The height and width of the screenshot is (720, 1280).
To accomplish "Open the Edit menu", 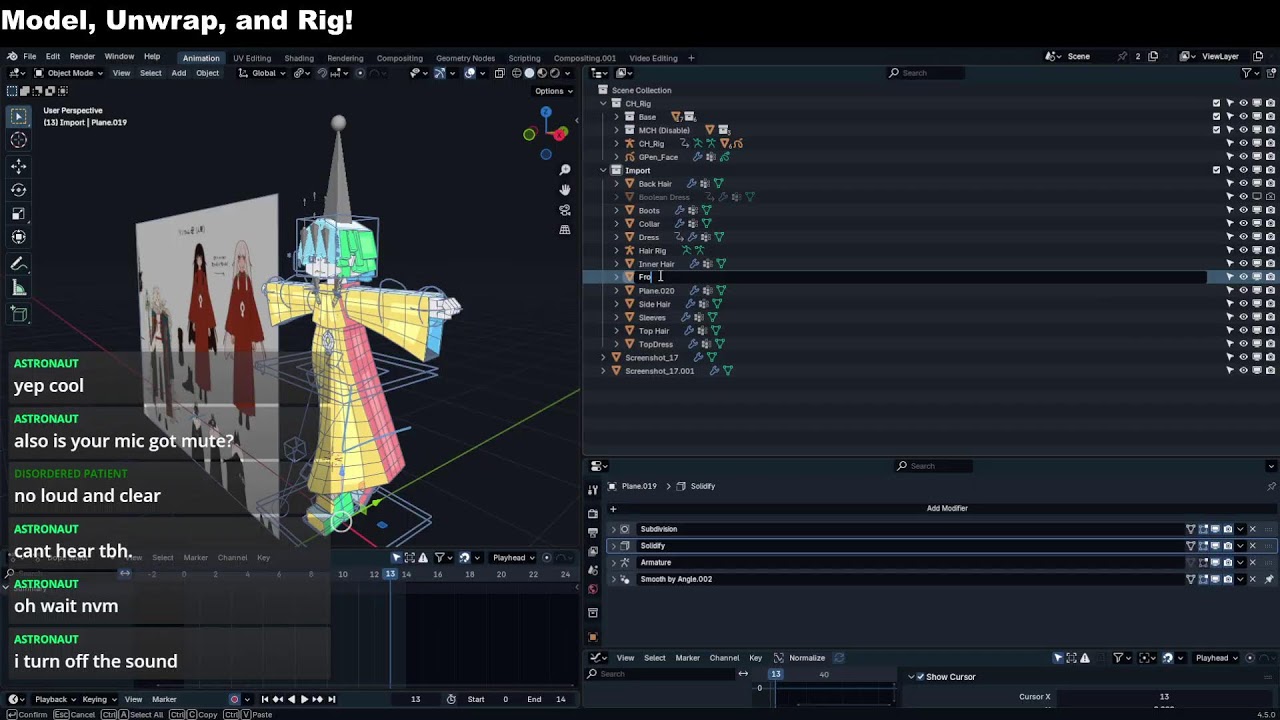I will point(53,57).
